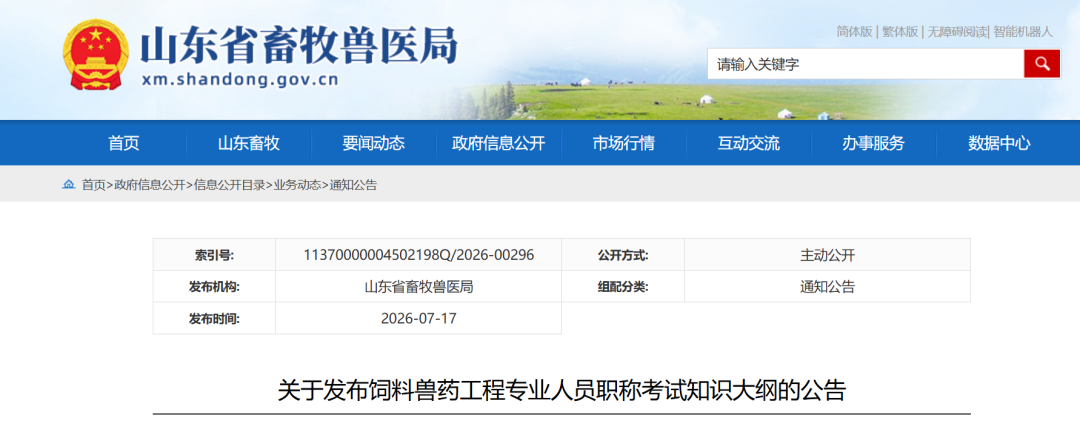The height and width of the screenshot is (424, 1080).
Task: Open the 要闻动态 navigation menu item
Action: tap(374, 143)
